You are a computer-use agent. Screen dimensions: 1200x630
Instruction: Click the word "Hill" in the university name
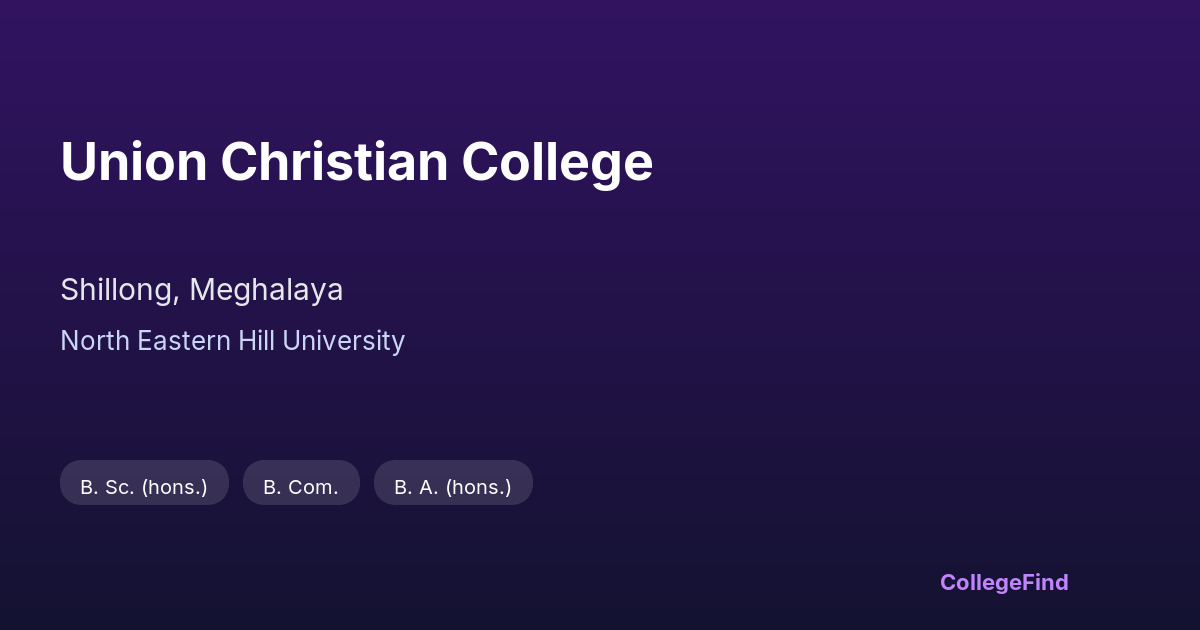pyautogui.click(x=256, y=341)
